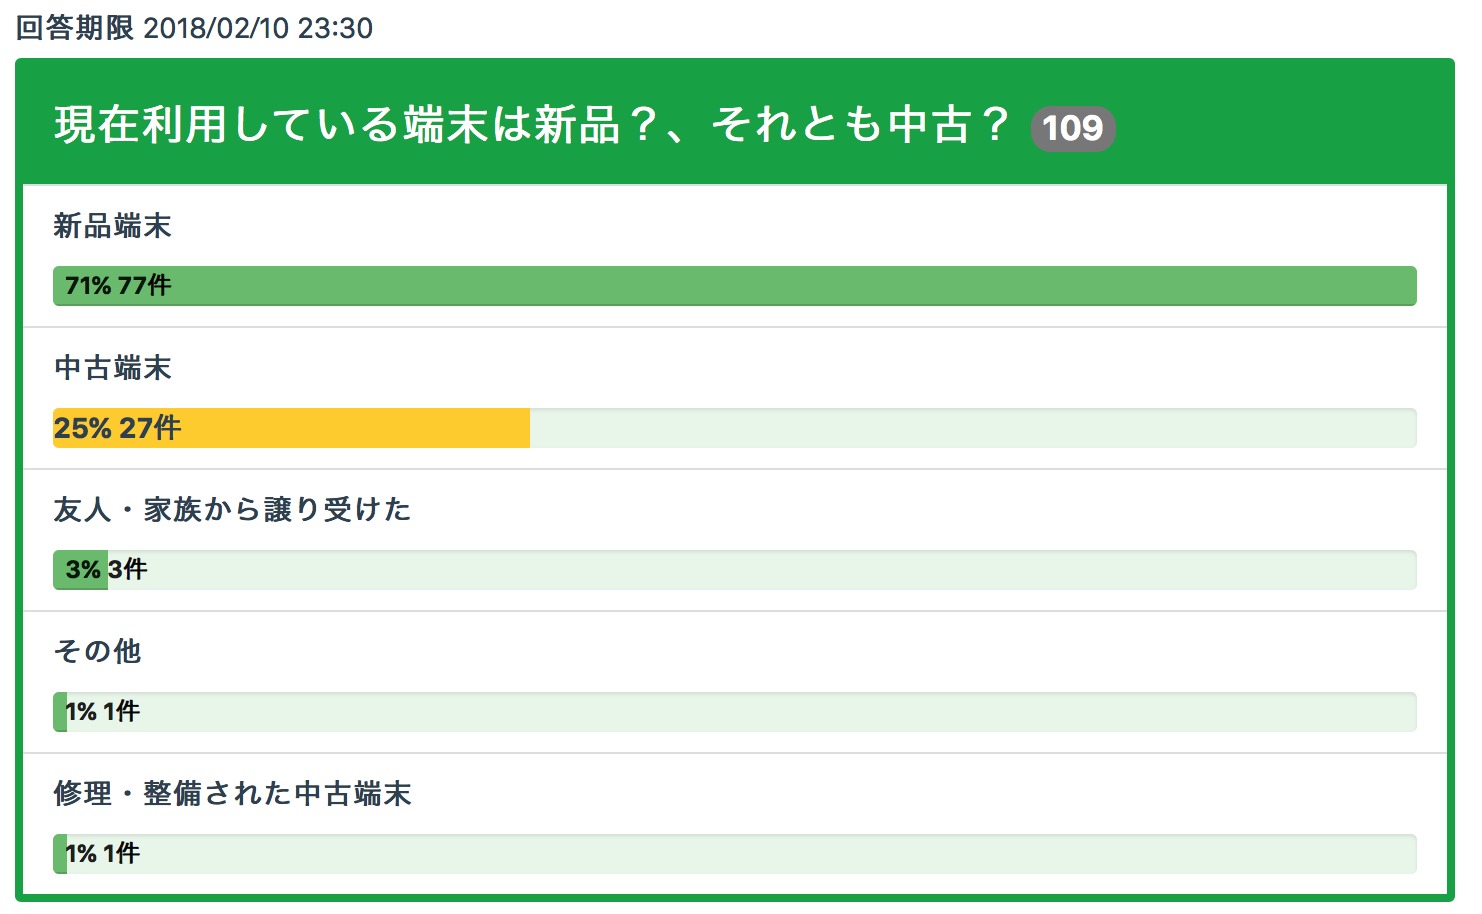Select the 友人・家族から譲り受けた option label
The image size is (1482, 914).
pyautogui.click(x=232, y=510)
